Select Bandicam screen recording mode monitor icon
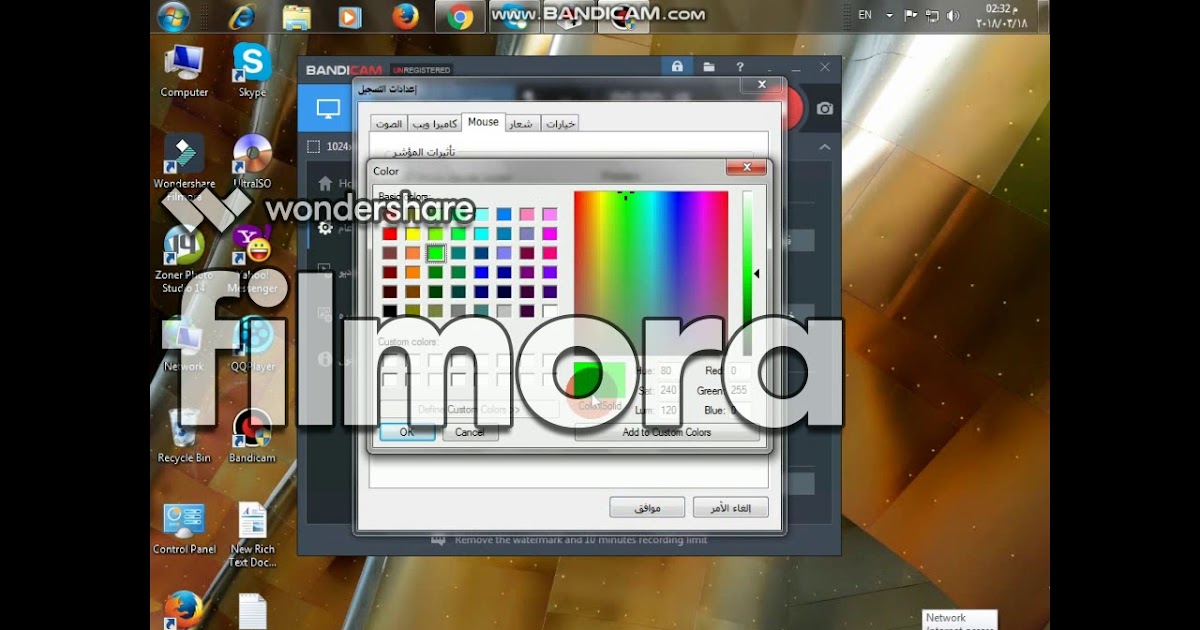Screen dimensions: 1200x630 click(x=328, y=109)
